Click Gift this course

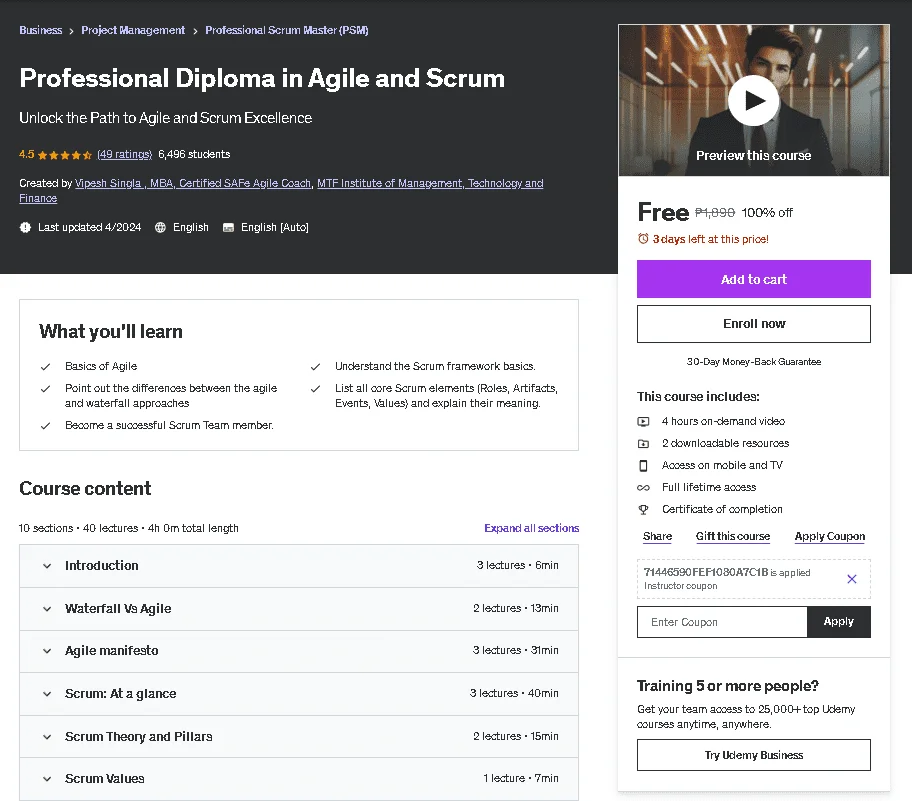tap(733, 536)
